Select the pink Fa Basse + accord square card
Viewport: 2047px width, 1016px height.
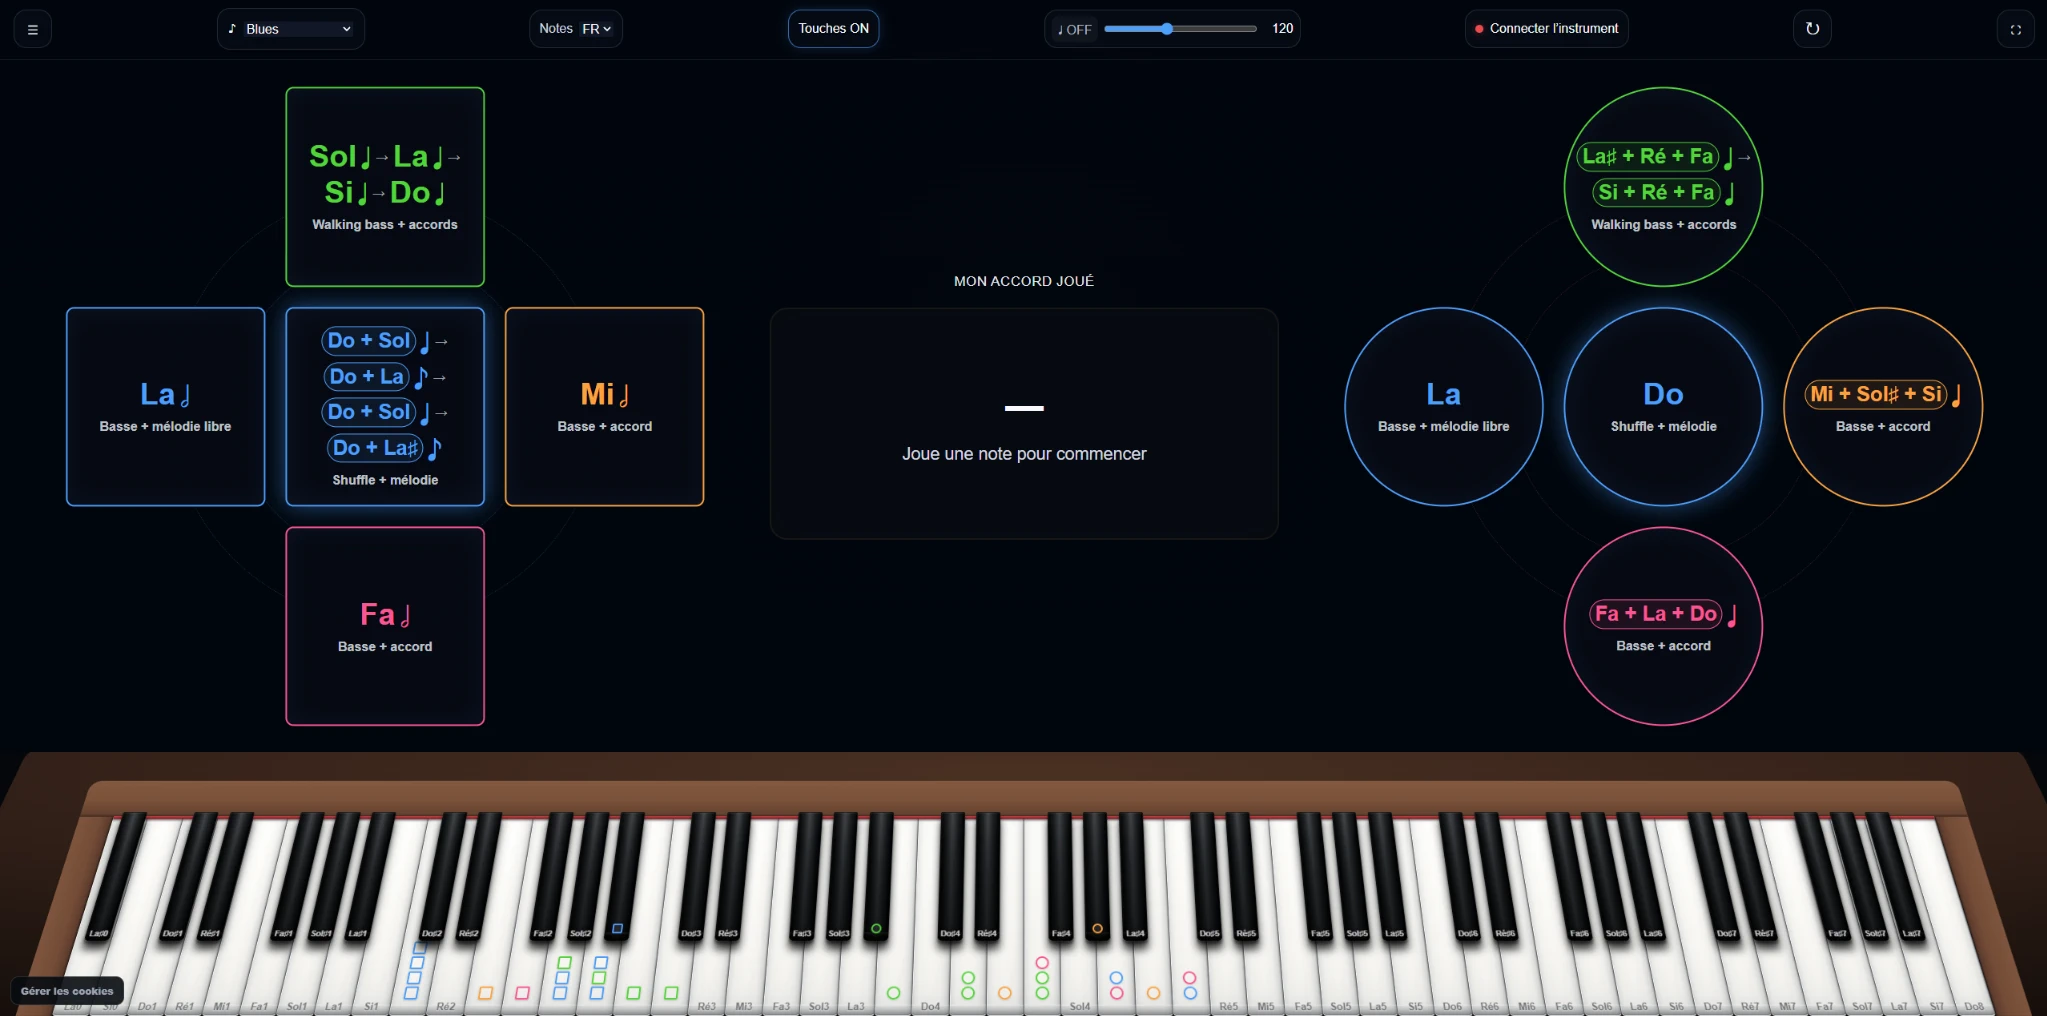385,626
